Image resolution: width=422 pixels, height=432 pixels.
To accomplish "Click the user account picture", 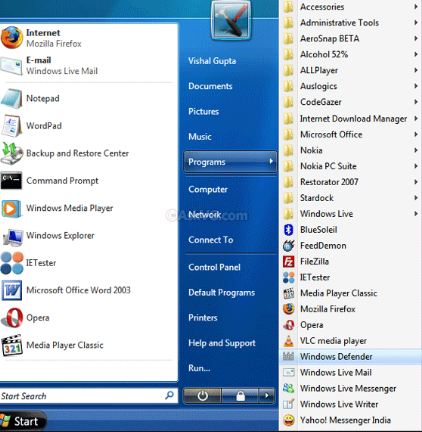I will point(231,20).
